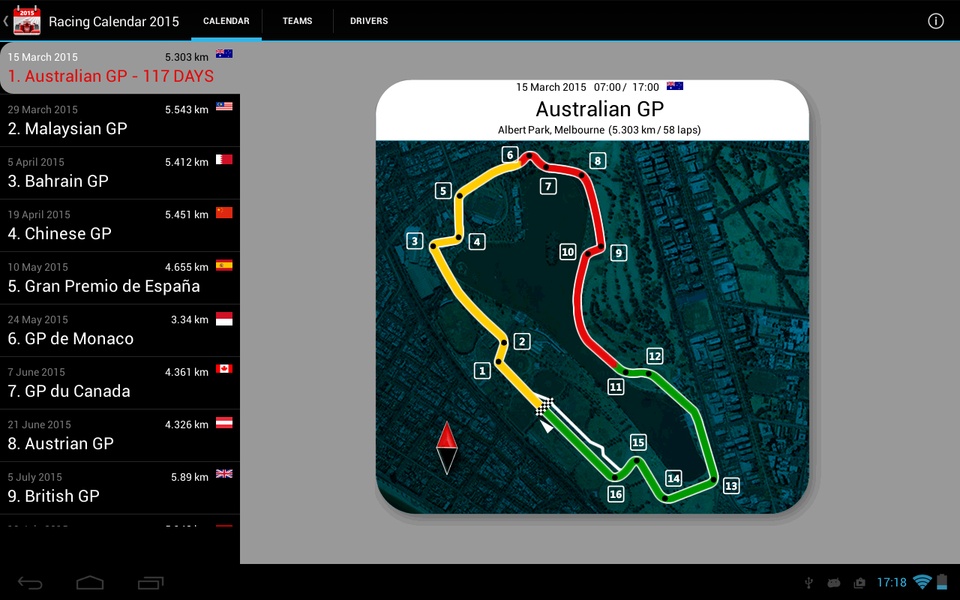Tap the USB status icon
Viewport: 960px width, 600px height.
(x=809, y=582)
